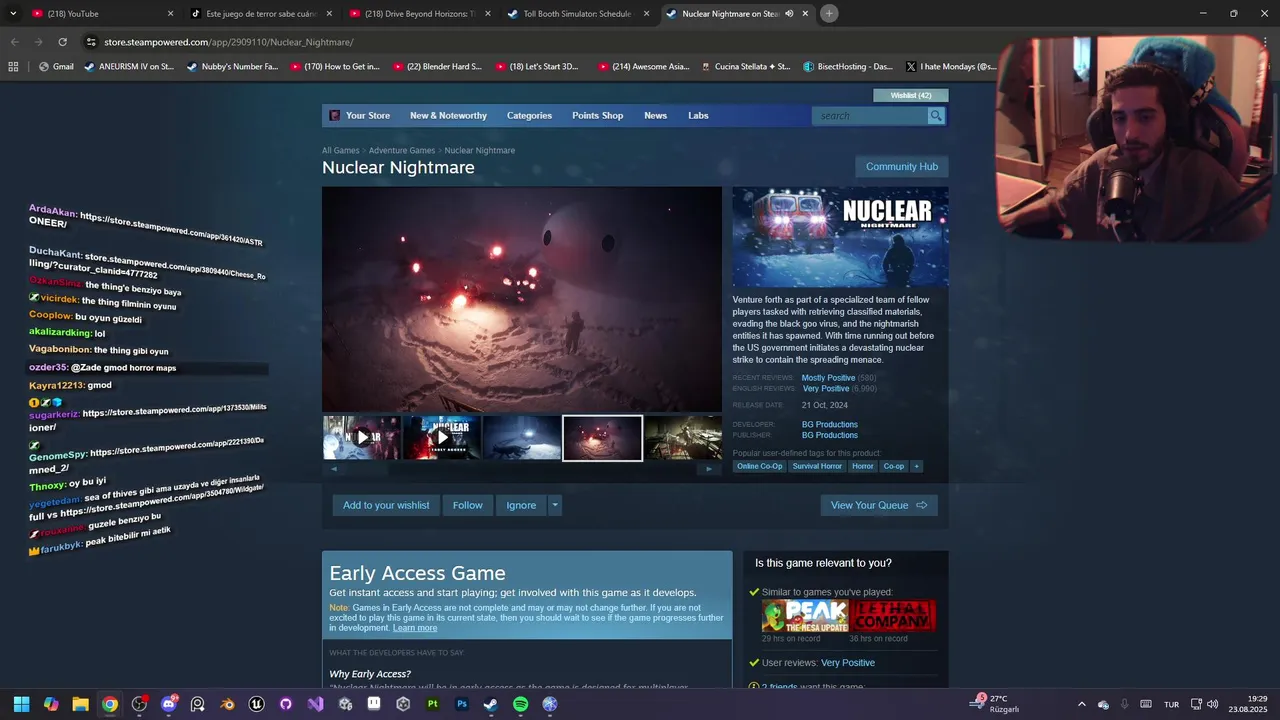1280x720 pixels.
Task: Open Spotify from the taskbar
Action: 520,704
